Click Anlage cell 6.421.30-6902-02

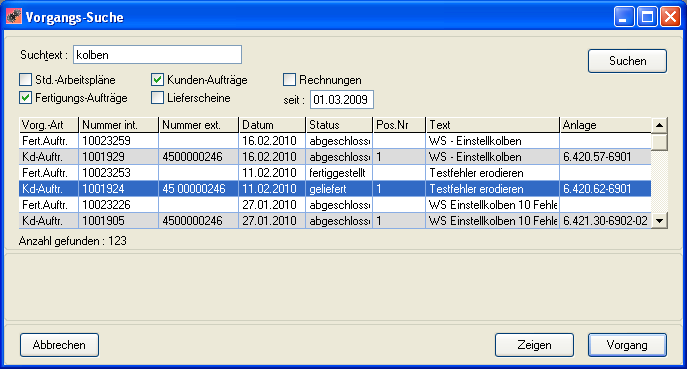point(605,220)
